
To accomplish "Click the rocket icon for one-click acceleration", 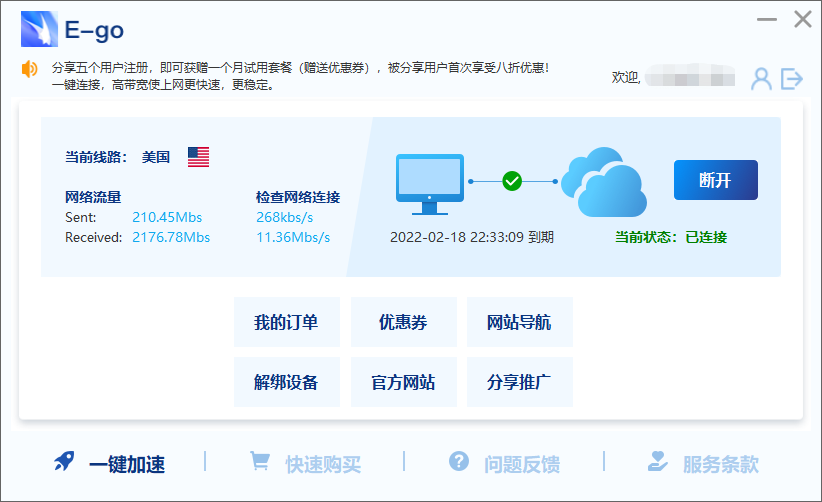I will tap(65, 462).
